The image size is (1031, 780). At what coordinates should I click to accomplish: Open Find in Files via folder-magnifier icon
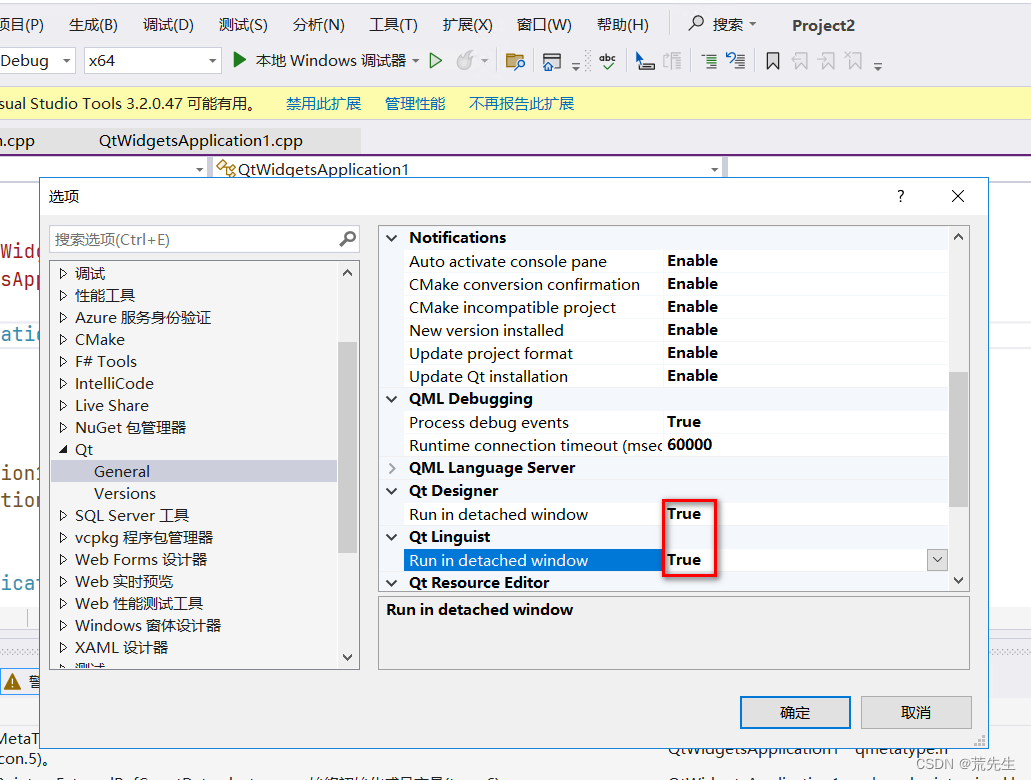click(513, 60)
